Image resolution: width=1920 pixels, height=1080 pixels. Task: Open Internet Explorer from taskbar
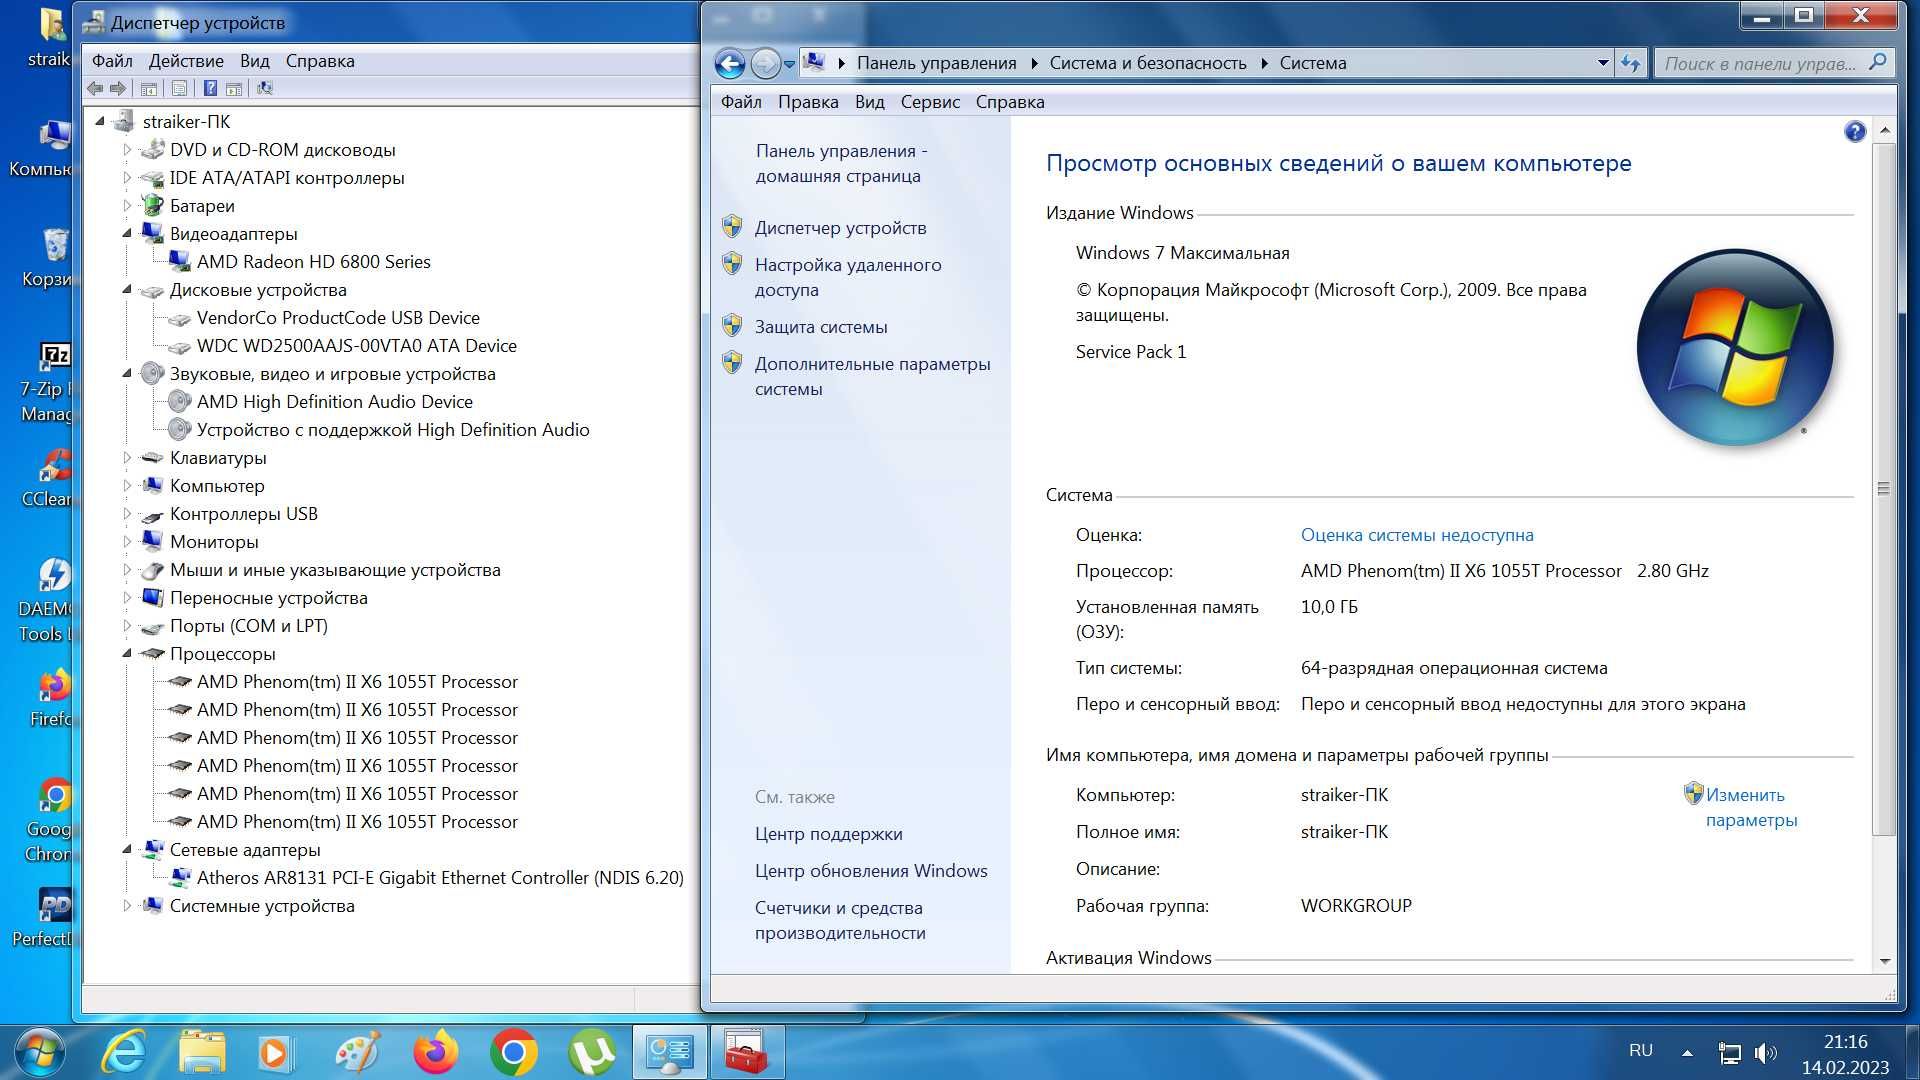coord(124,1053)
